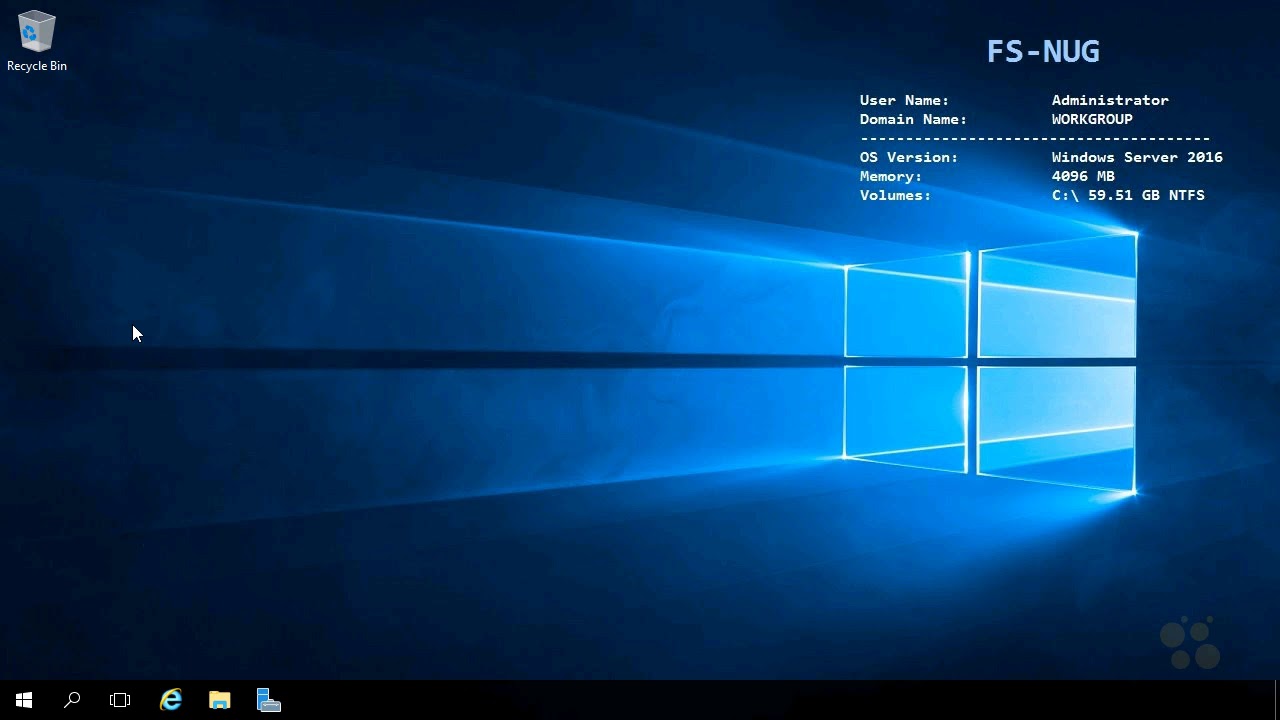Open File Explorer from the taskbar
1280x720 pixels.
(220, 700)
